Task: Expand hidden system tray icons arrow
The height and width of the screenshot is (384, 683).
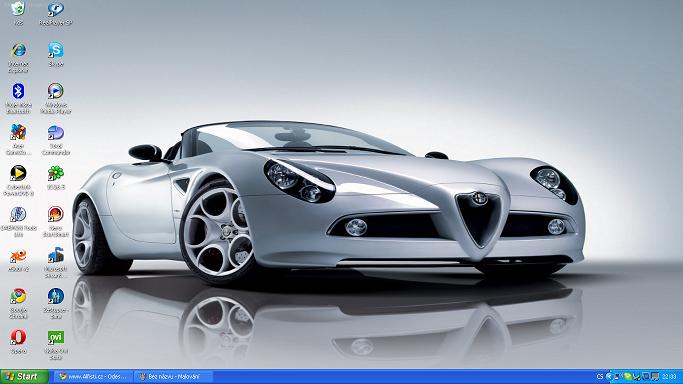Action: (x=609, y=377)
